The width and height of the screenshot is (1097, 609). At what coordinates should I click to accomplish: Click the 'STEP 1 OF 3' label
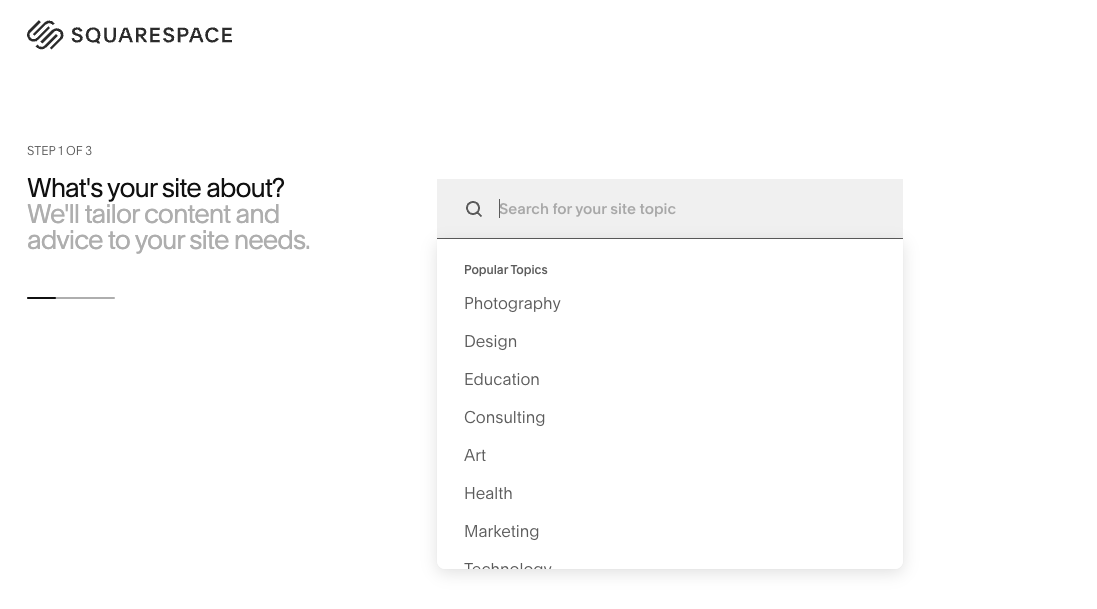pyautogui.click(x=59, y=151)
